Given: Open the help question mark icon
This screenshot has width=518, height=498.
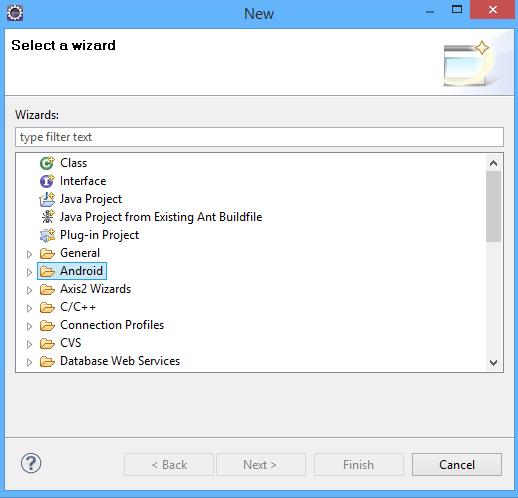Looking at the screenshot, I should [x=31, y=463].
